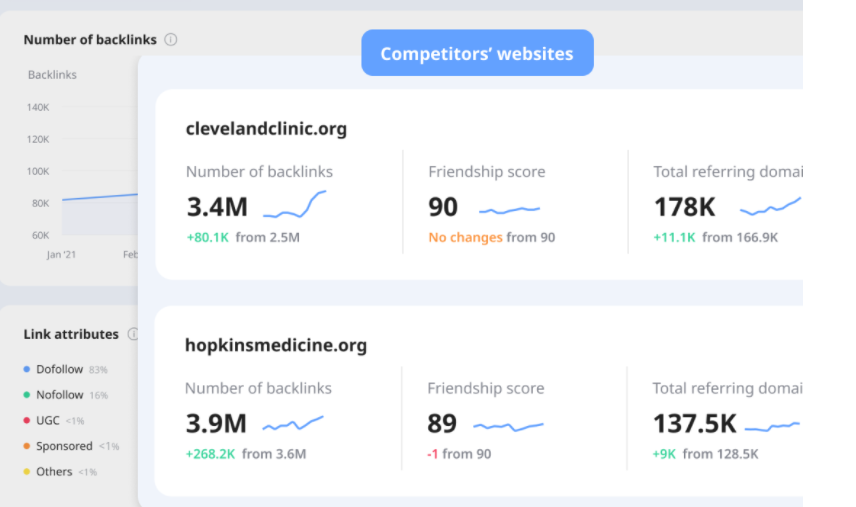Click the 137.5K referring domains value
The height and width of the screenshot is (507, 856).
click(x=694, y=424)
